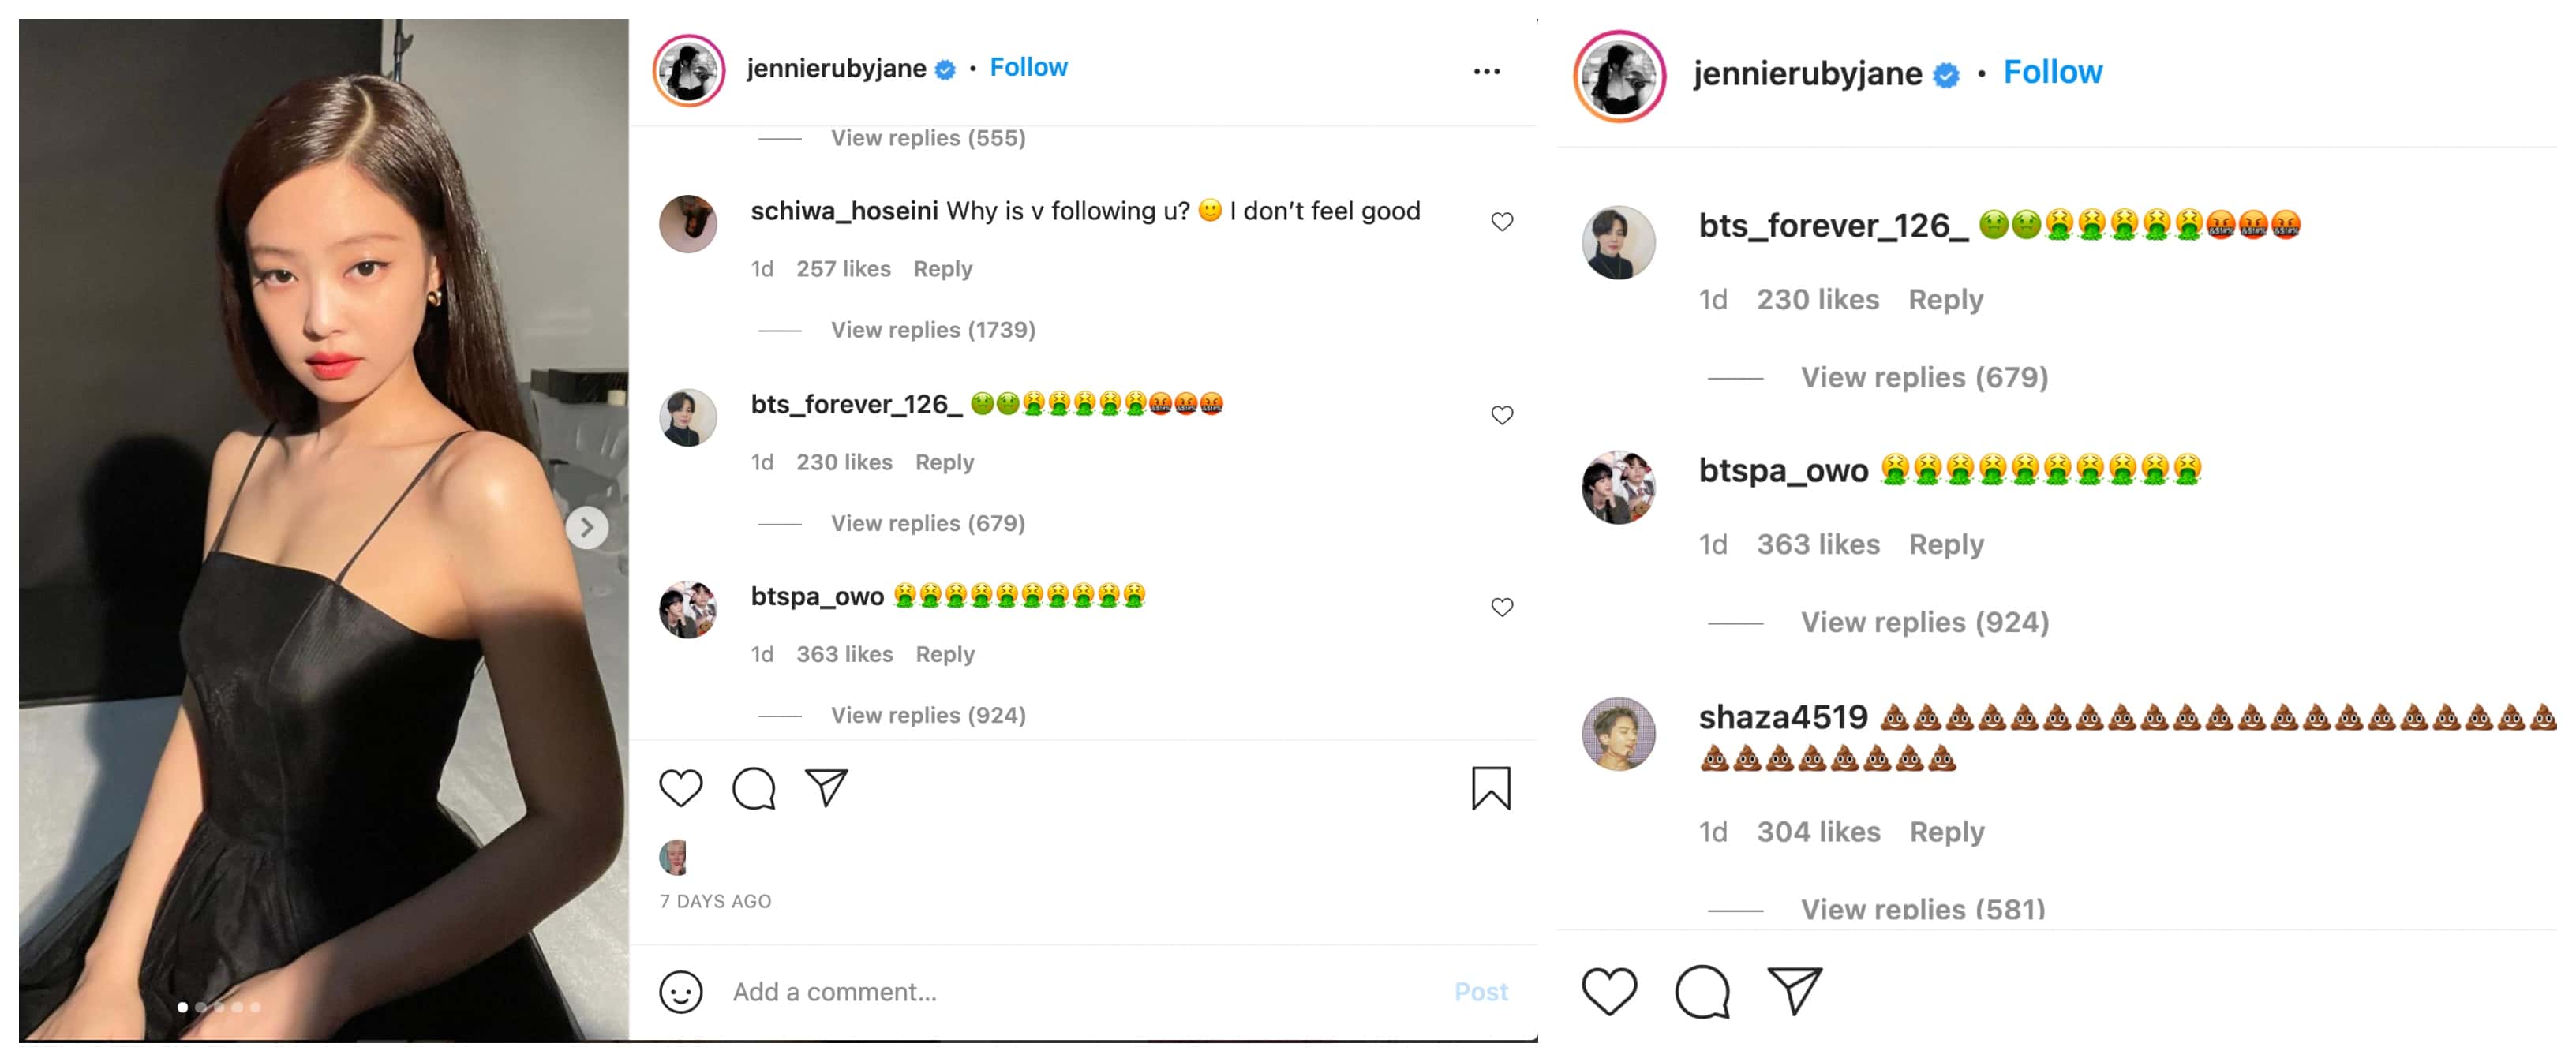2576x1062 pixels.
Task: Share the post with the paper plane icon in the left panel
Action: tap(826, 788)
